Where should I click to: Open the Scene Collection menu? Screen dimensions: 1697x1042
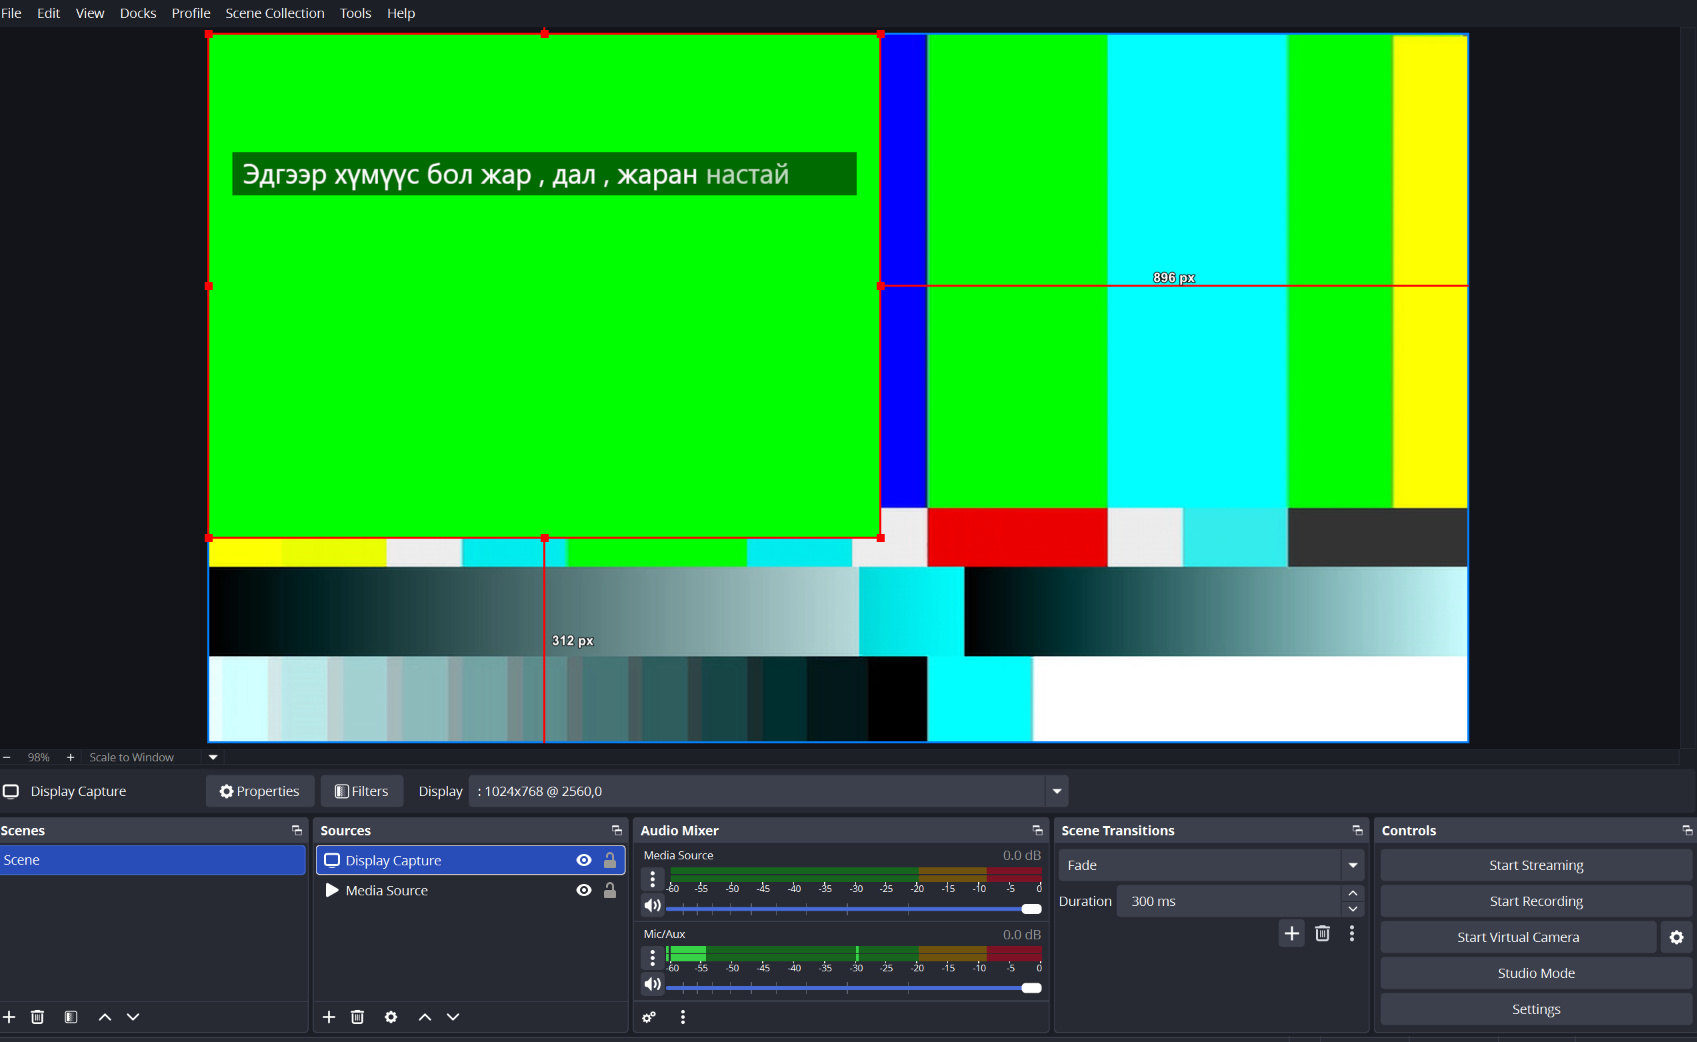275,13
